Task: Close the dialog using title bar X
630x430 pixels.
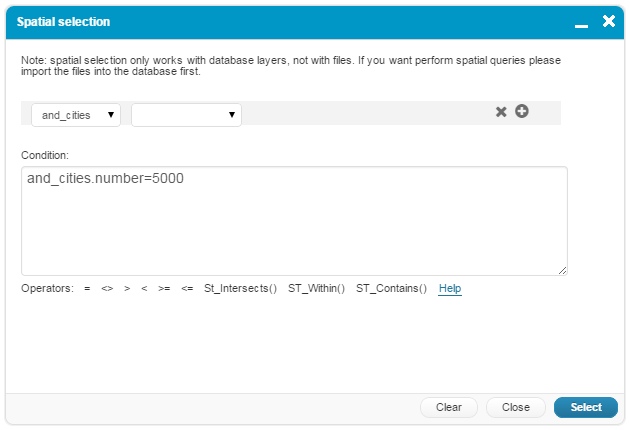Action: click(608, 21)
